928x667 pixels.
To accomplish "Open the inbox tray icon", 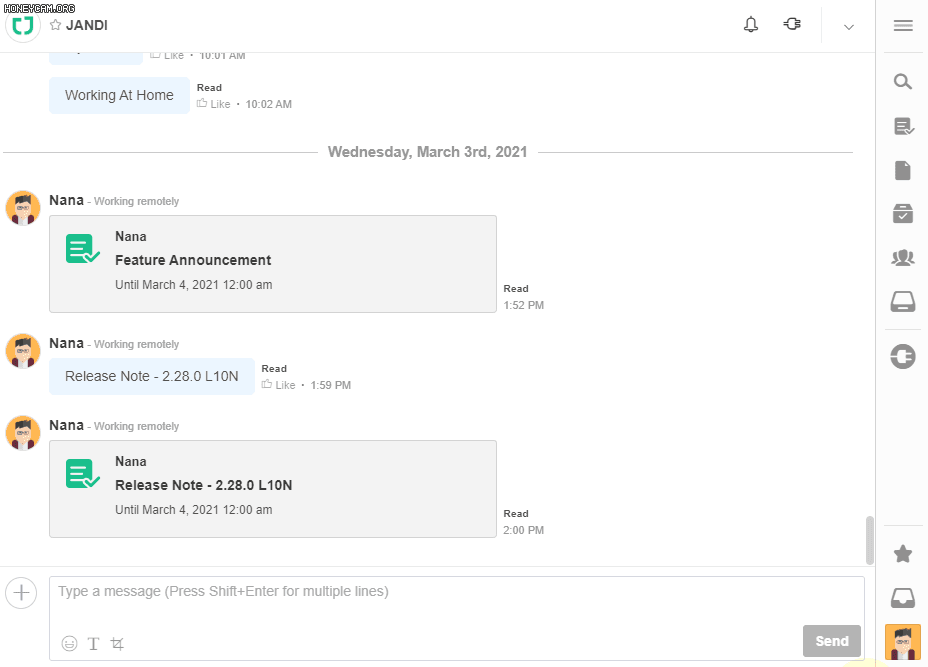I will [903, 598].
